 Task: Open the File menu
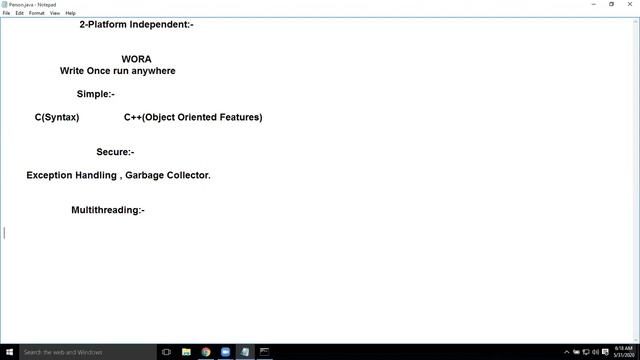pyautogui.click(x=6, y=13)
